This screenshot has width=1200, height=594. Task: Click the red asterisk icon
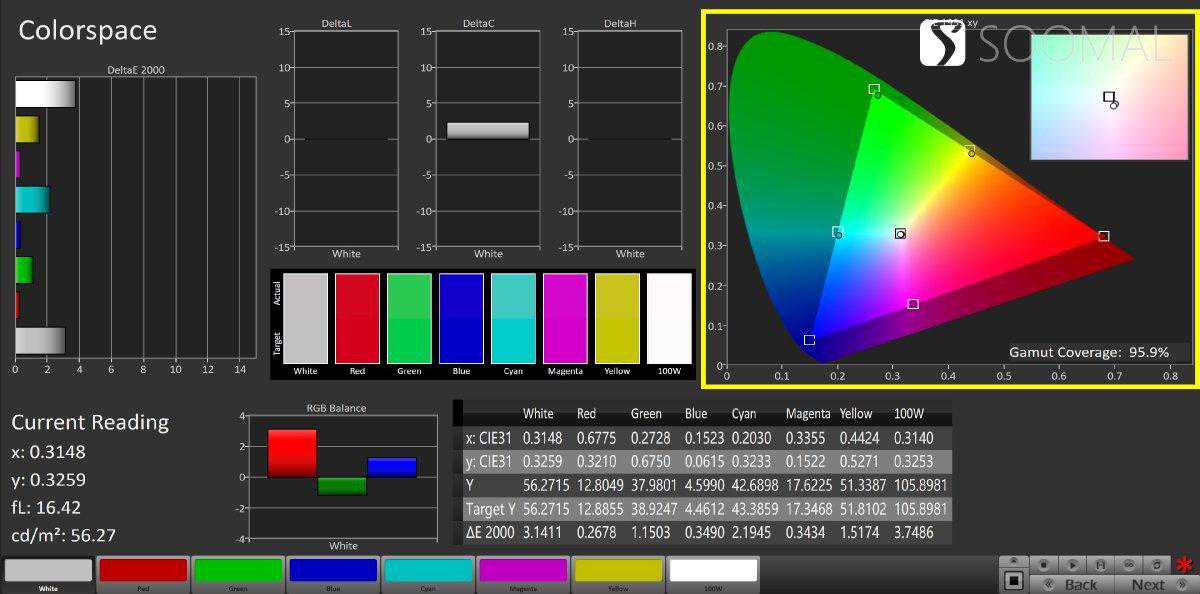(1186, 565)
